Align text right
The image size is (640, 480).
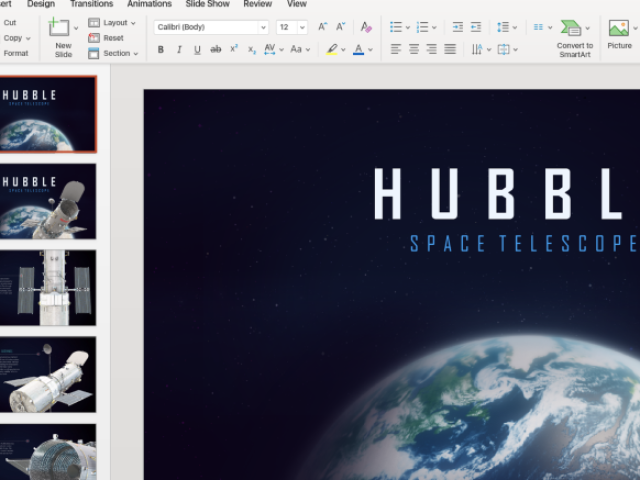(432, 49)
